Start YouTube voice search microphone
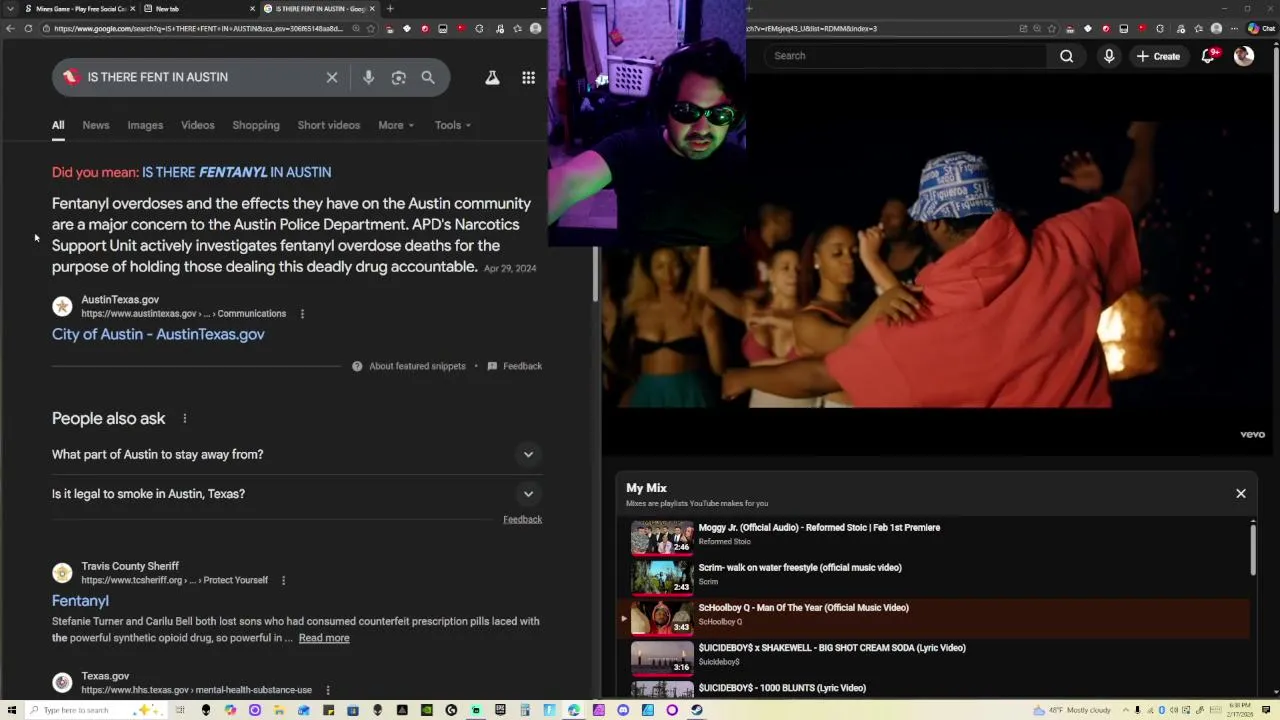 1109,56
